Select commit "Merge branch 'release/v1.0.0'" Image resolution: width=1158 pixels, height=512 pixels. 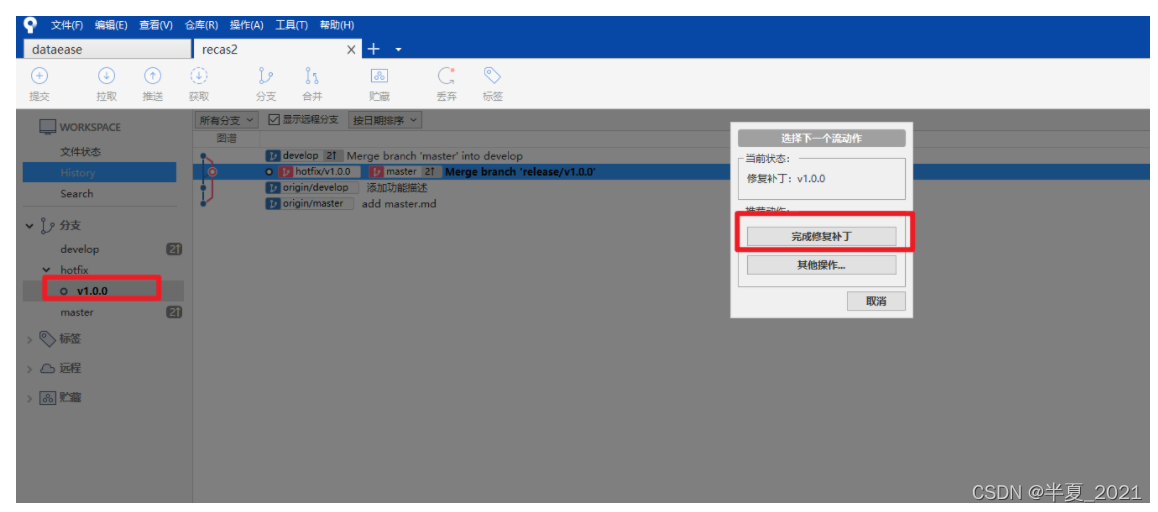pyautogui.click(x=520, y=171)
